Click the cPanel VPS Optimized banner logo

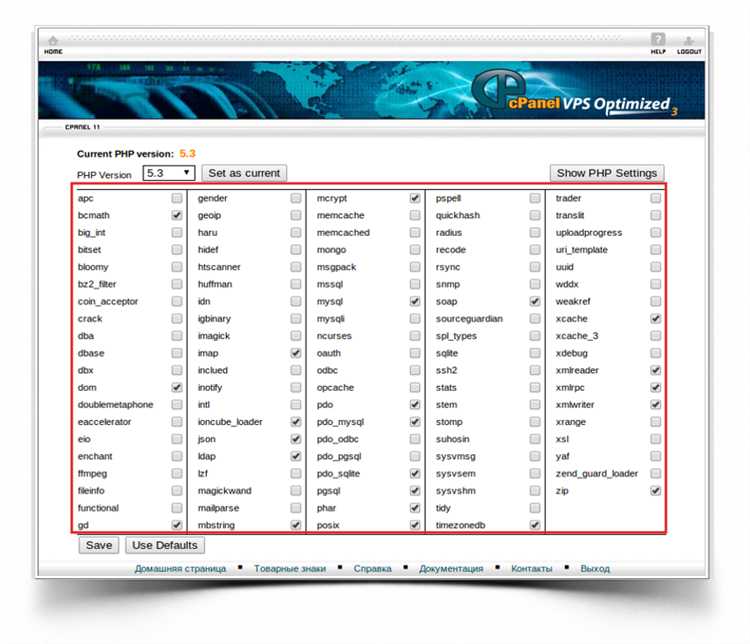coord(574,93)
